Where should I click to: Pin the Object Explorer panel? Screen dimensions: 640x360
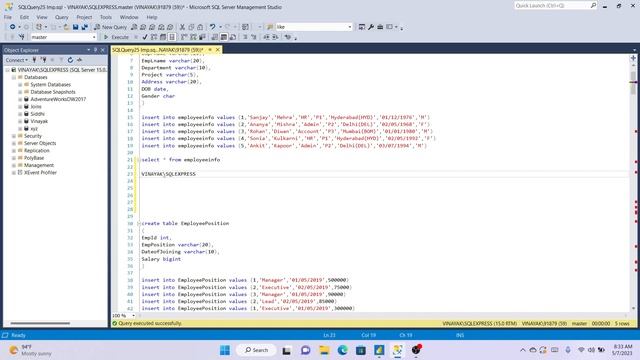point(96,50)
